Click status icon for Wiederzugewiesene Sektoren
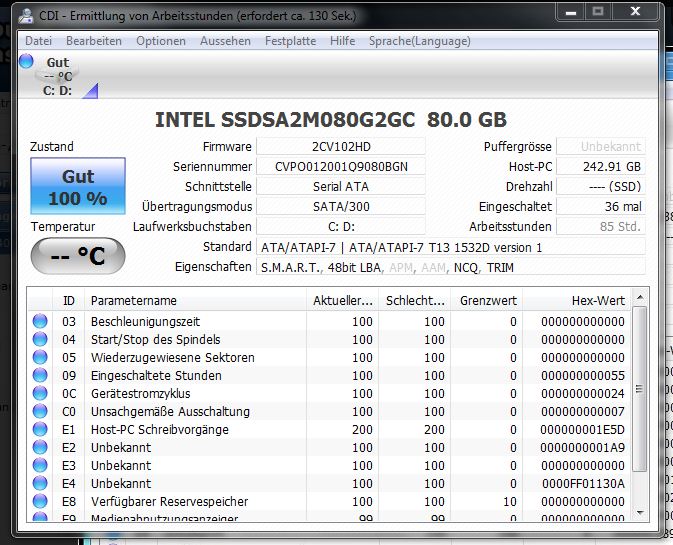The width and height of the screenshot is (673, 545). [40, 357]
